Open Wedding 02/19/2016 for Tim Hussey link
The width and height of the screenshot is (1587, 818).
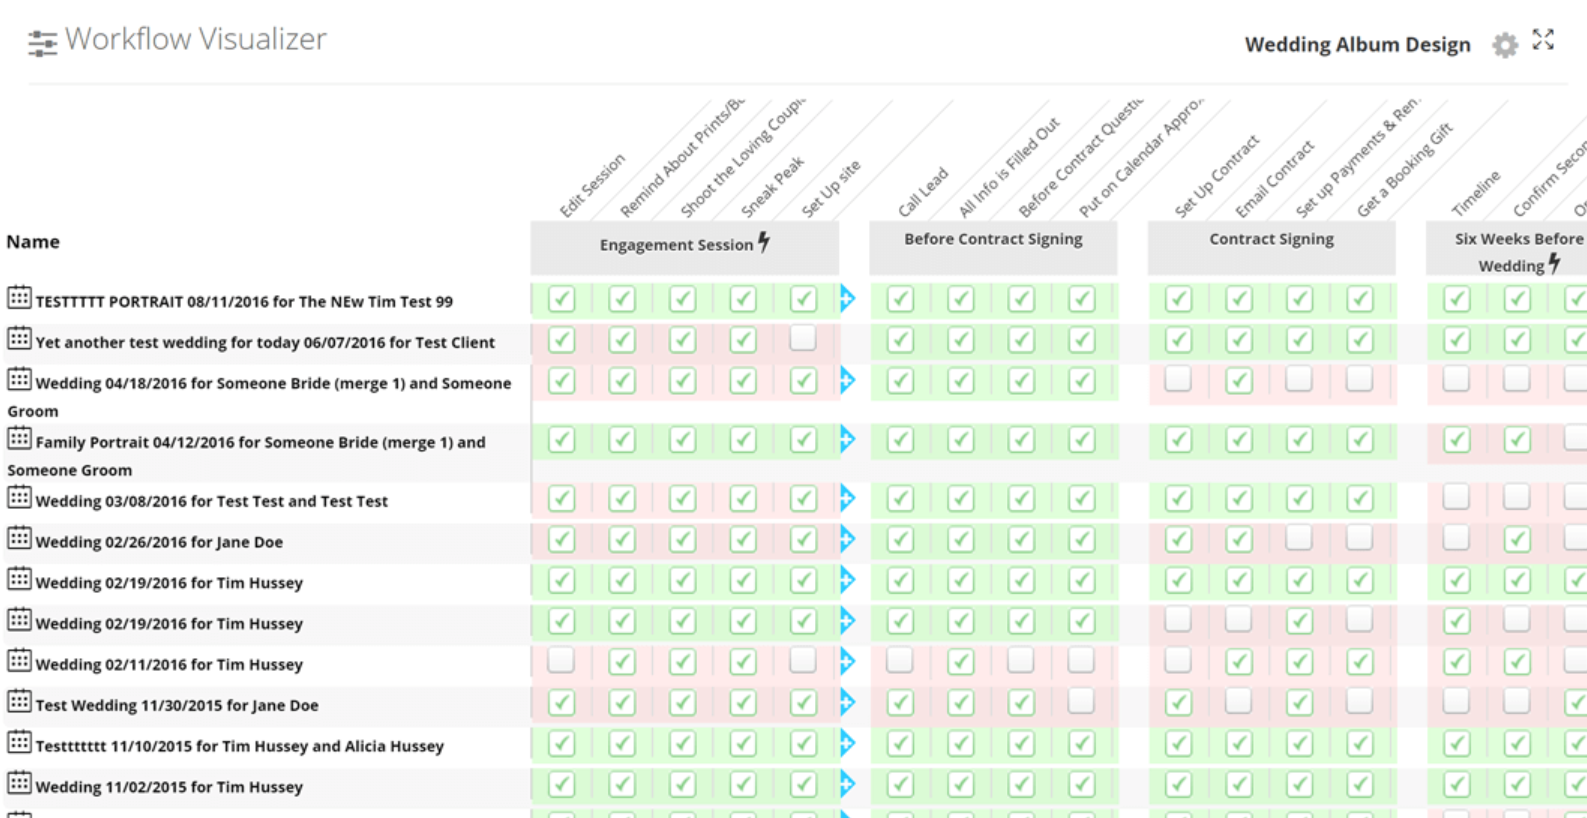click(169, 583)
